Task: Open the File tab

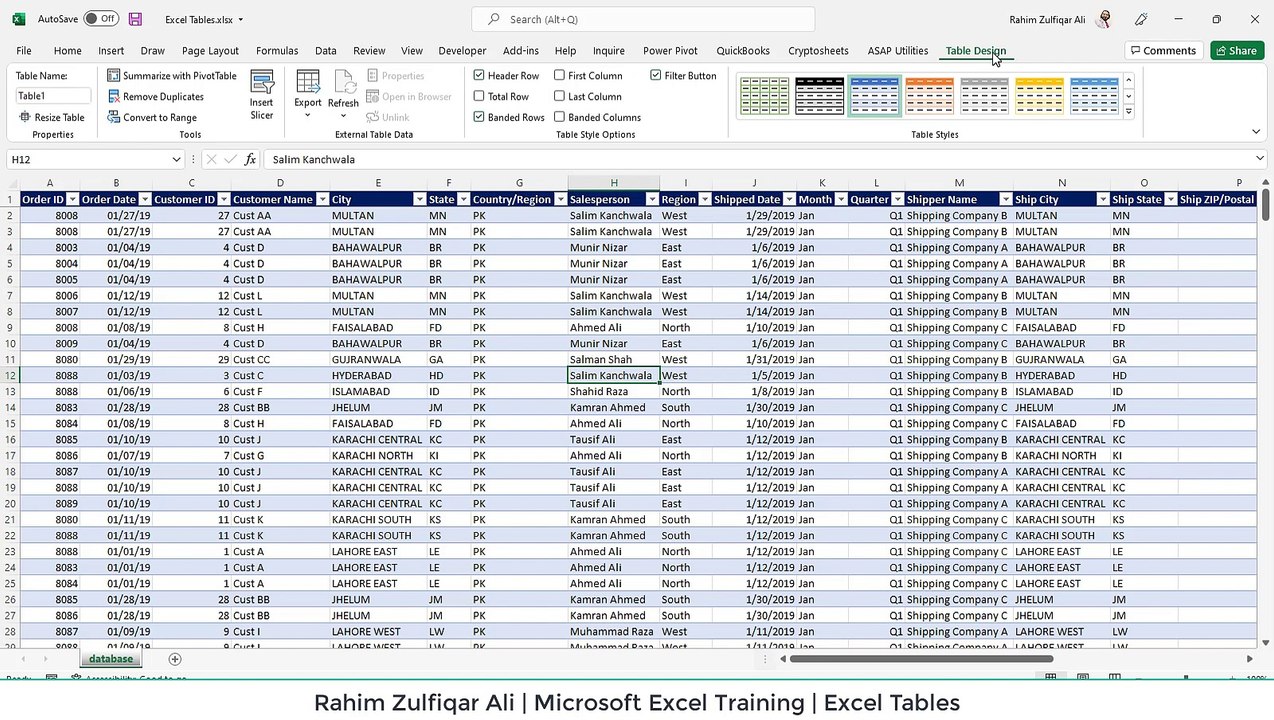Action: coord(24,51)
